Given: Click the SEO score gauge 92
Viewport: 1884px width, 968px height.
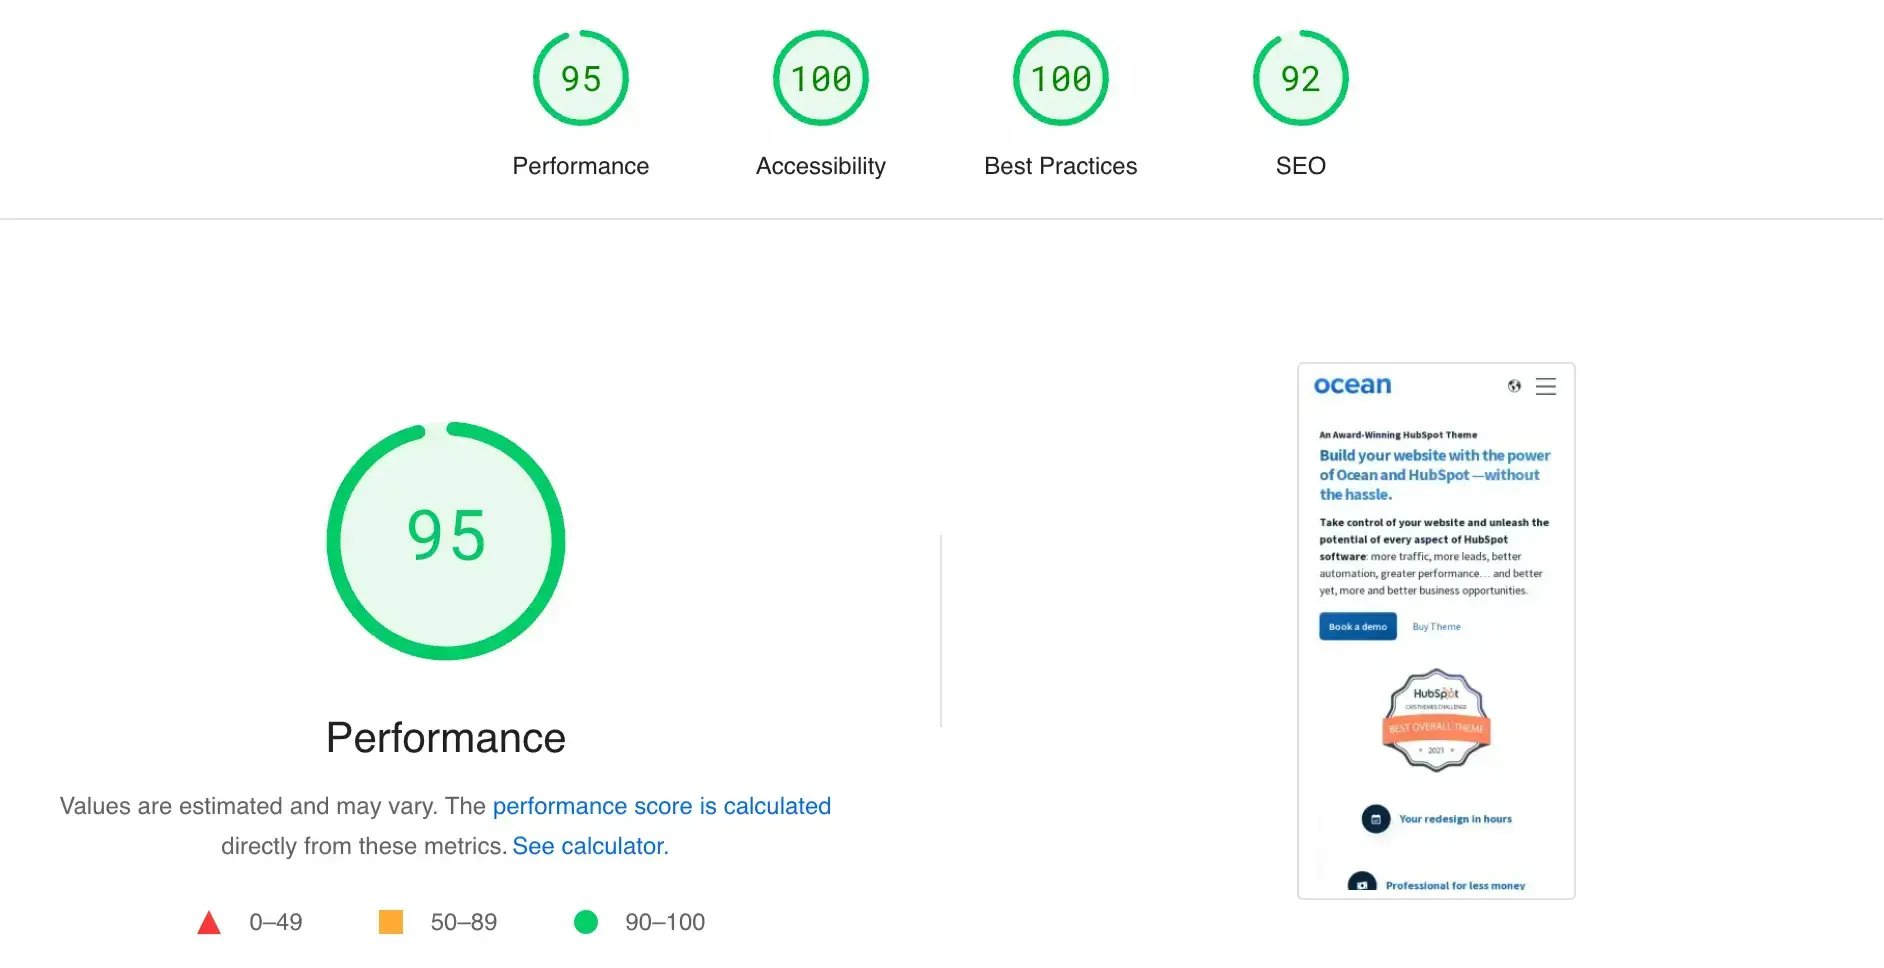Looking at the screenshot, I should coord(1301,78).
